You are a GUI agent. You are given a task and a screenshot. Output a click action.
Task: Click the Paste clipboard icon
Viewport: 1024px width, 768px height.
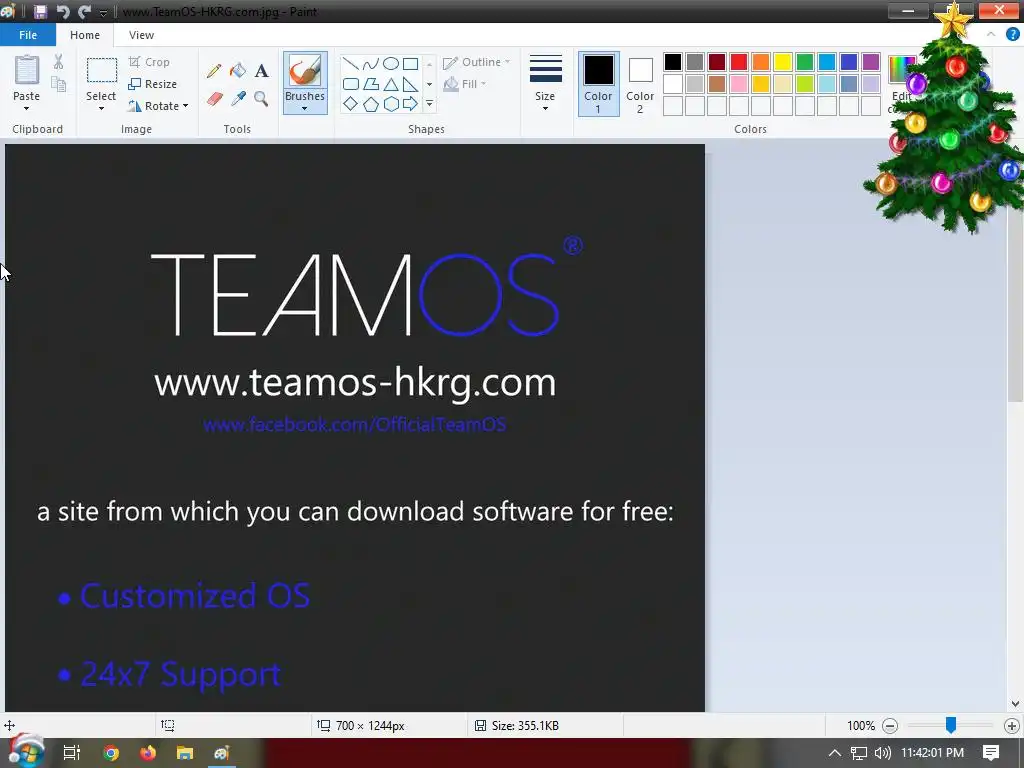[x=26, y=71]
